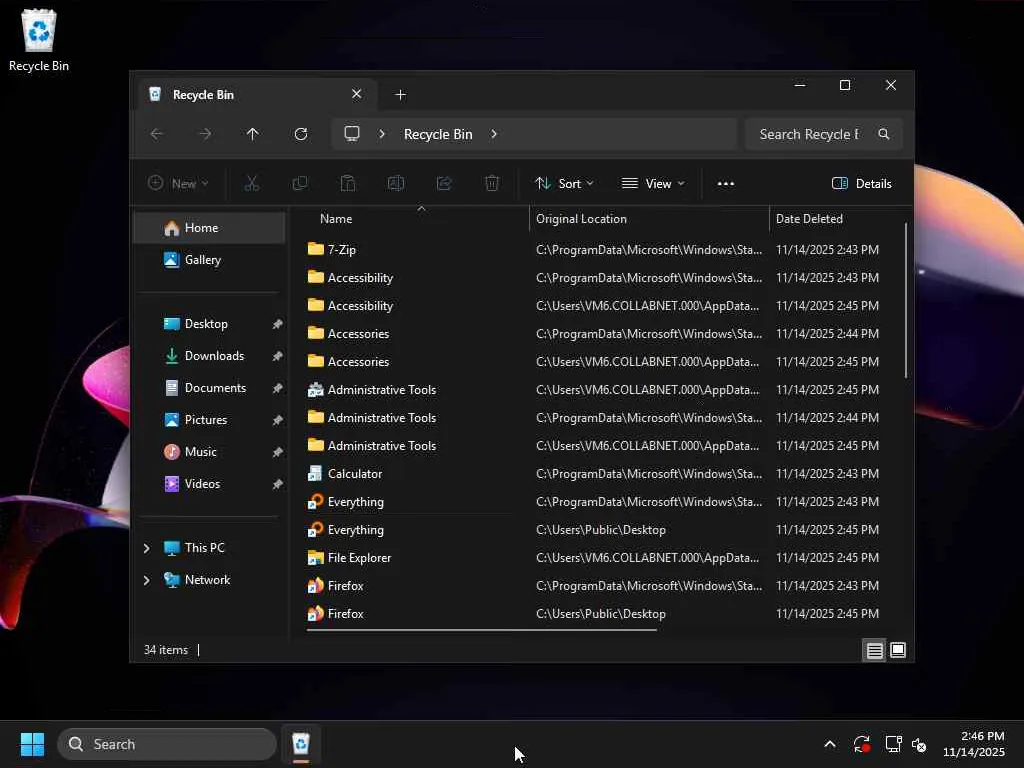The width and height of the screenshot is (1024, 768).
Task: Go up one folder level
Action: 253,134
